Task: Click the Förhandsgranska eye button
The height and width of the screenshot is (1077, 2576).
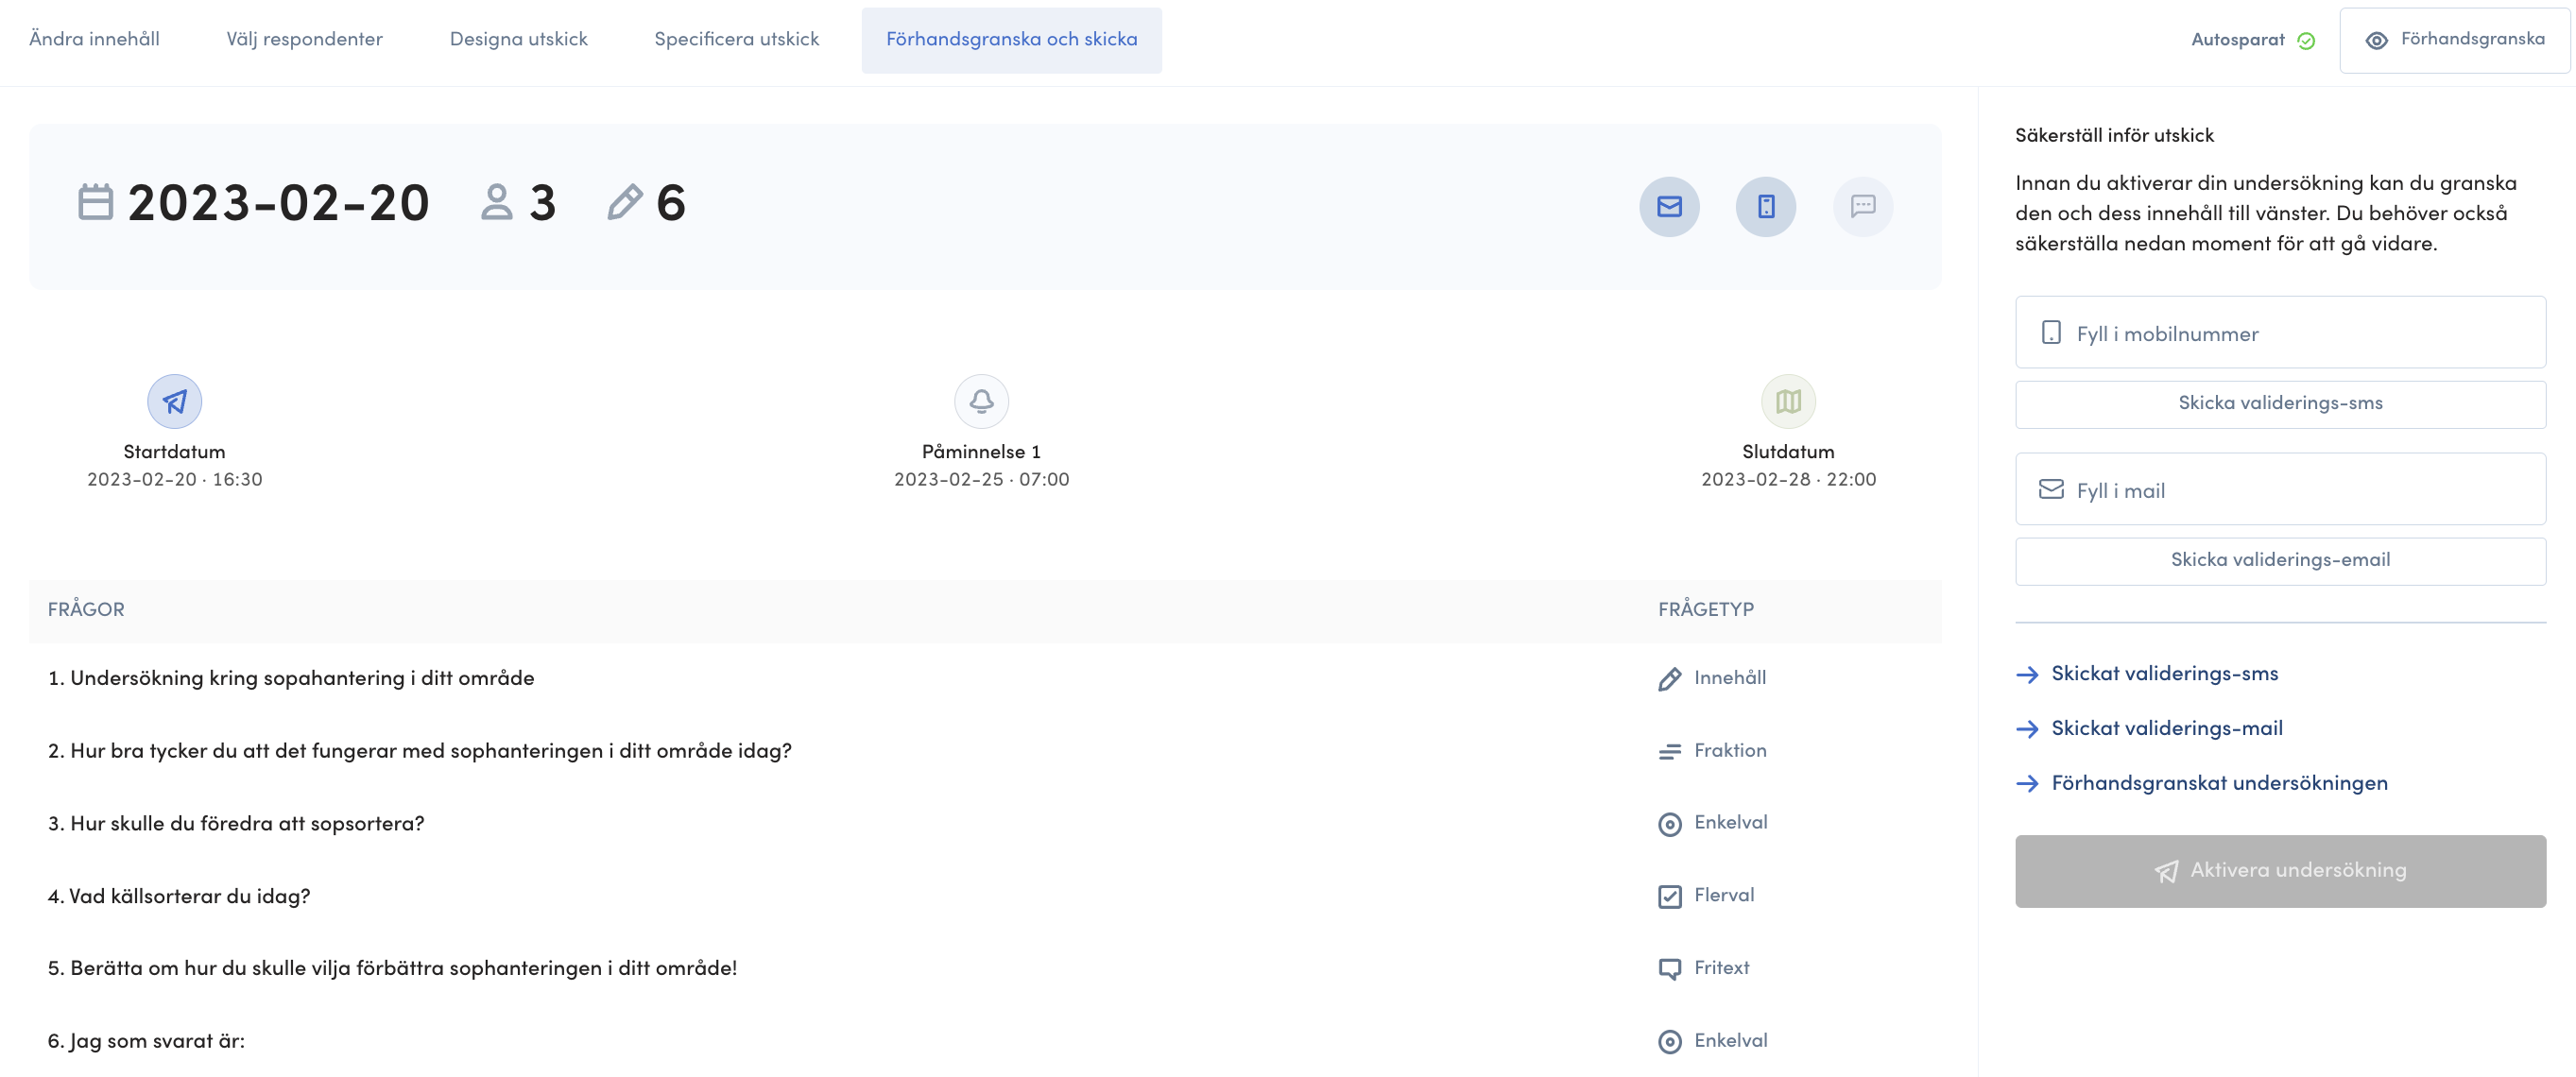Action: point(2454,40)
